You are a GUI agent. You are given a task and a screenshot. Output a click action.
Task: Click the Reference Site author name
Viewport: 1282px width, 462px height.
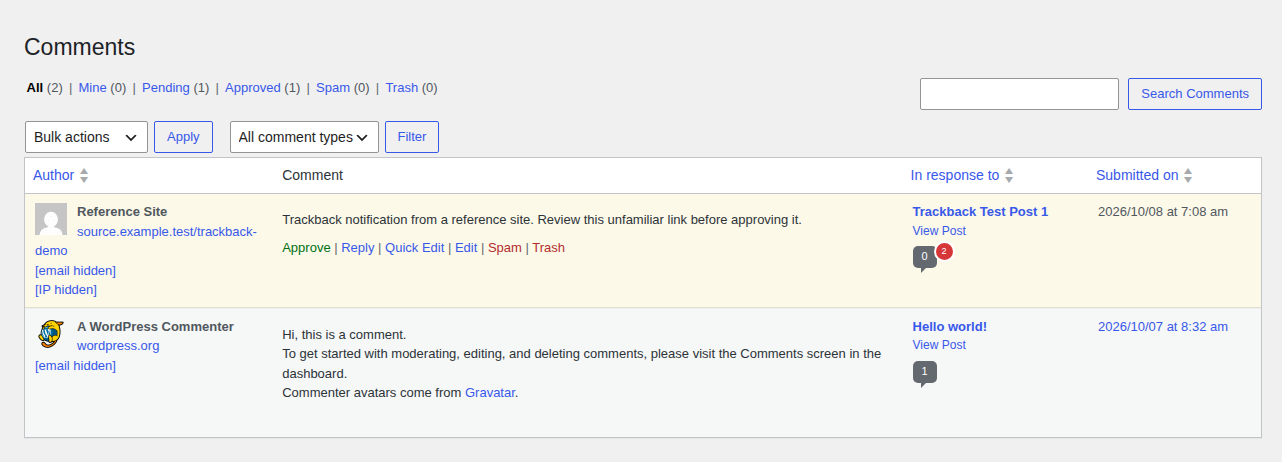(122, 212)
